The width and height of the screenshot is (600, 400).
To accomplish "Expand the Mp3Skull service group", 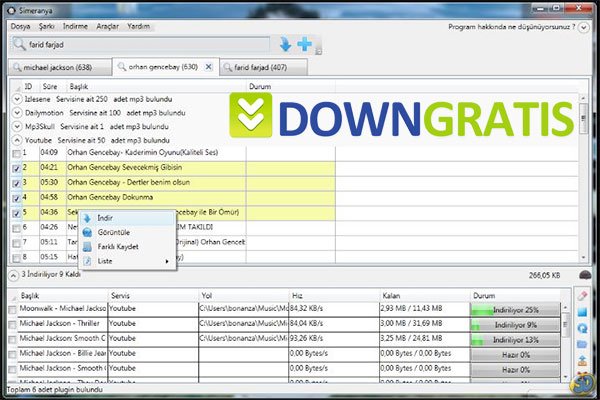I will (17, 126).
